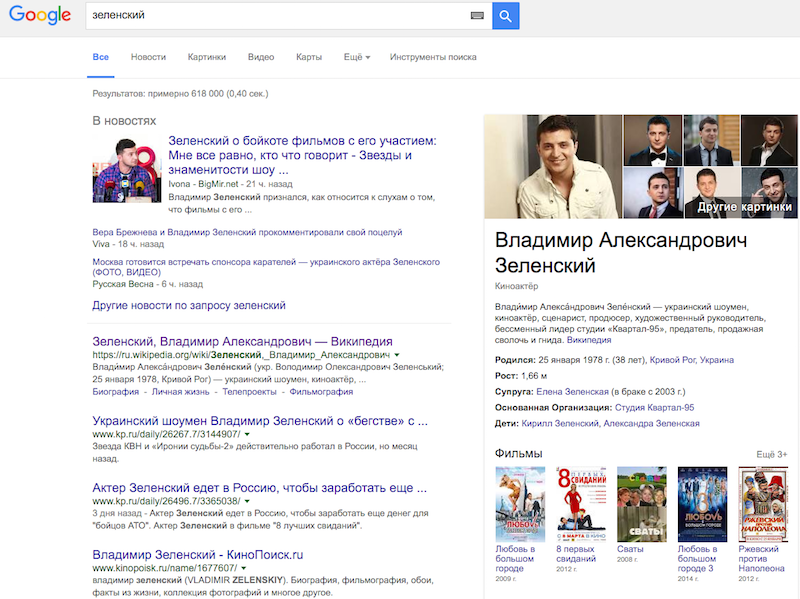
Task: Expand dropdown arrow next to wikipedia URL
Action: (x=397, y=355)
